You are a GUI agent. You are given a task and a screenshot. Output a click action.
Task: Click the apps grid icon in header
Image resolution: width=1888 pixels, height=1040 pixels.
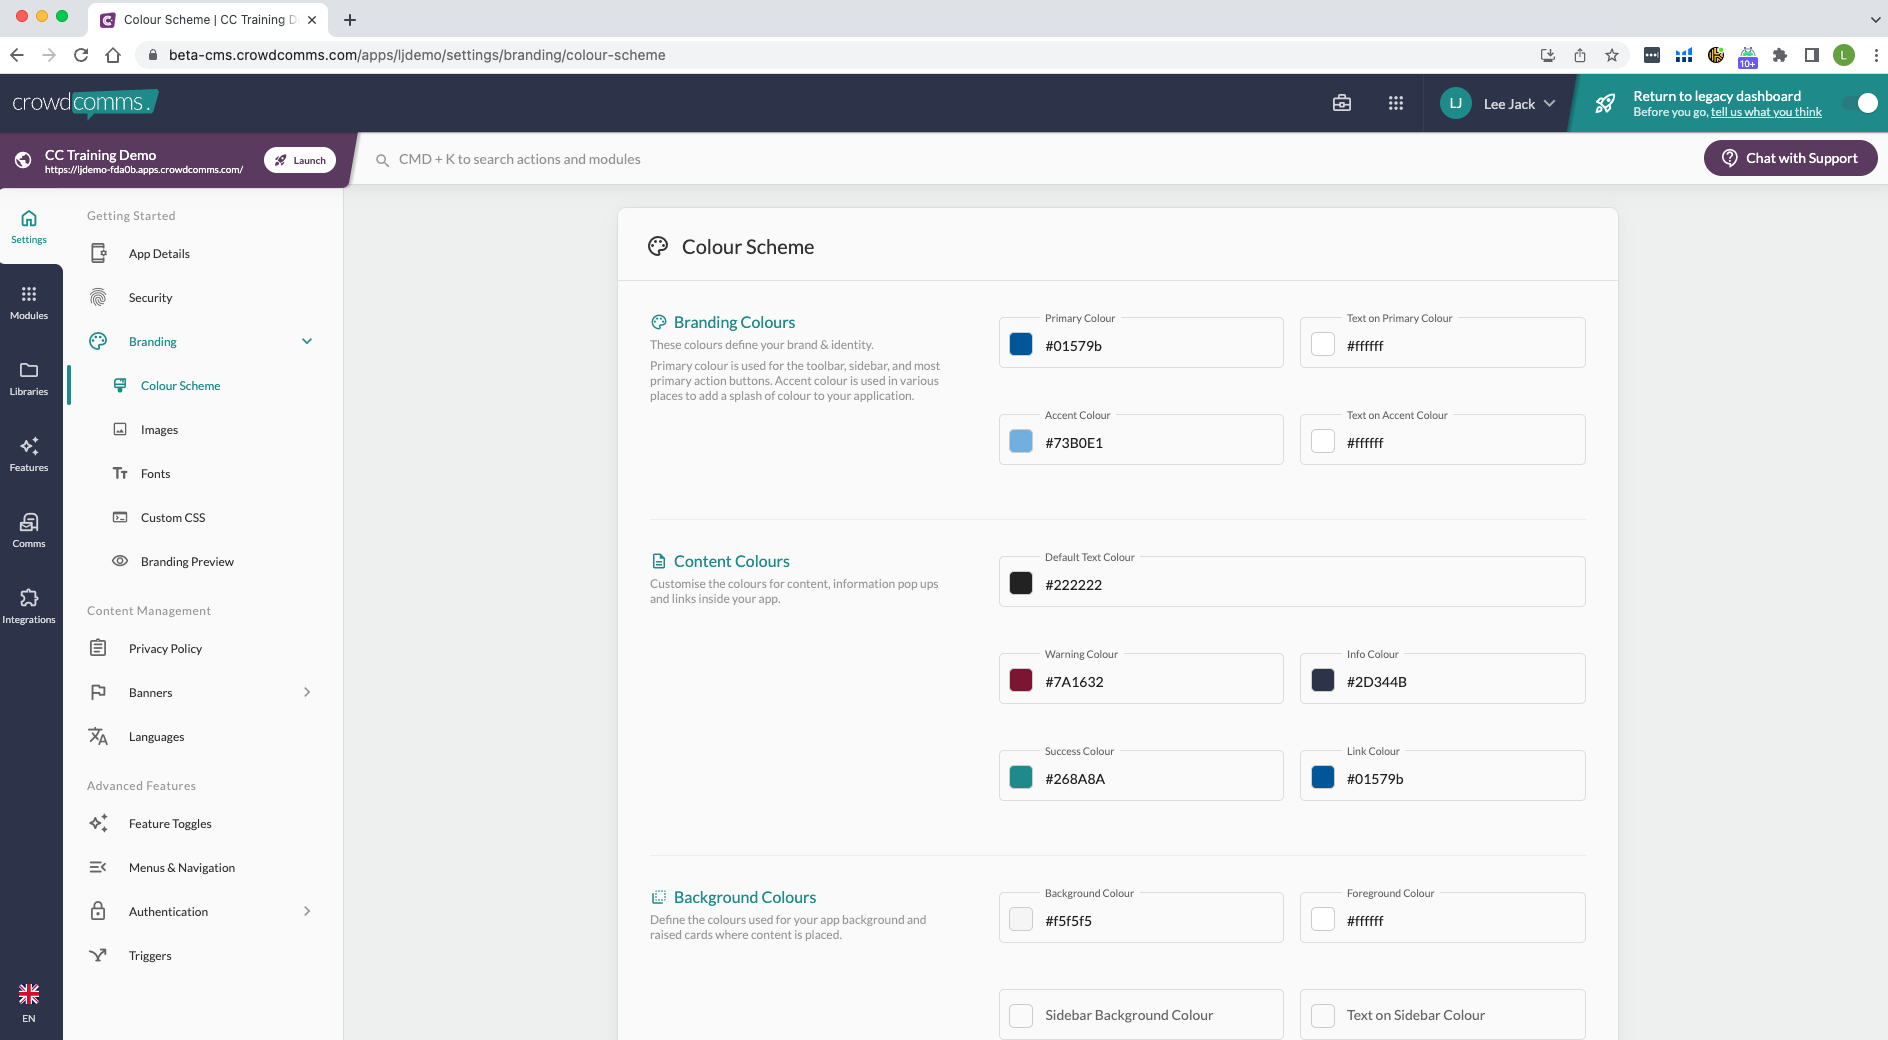click(x=1395, y=103)
